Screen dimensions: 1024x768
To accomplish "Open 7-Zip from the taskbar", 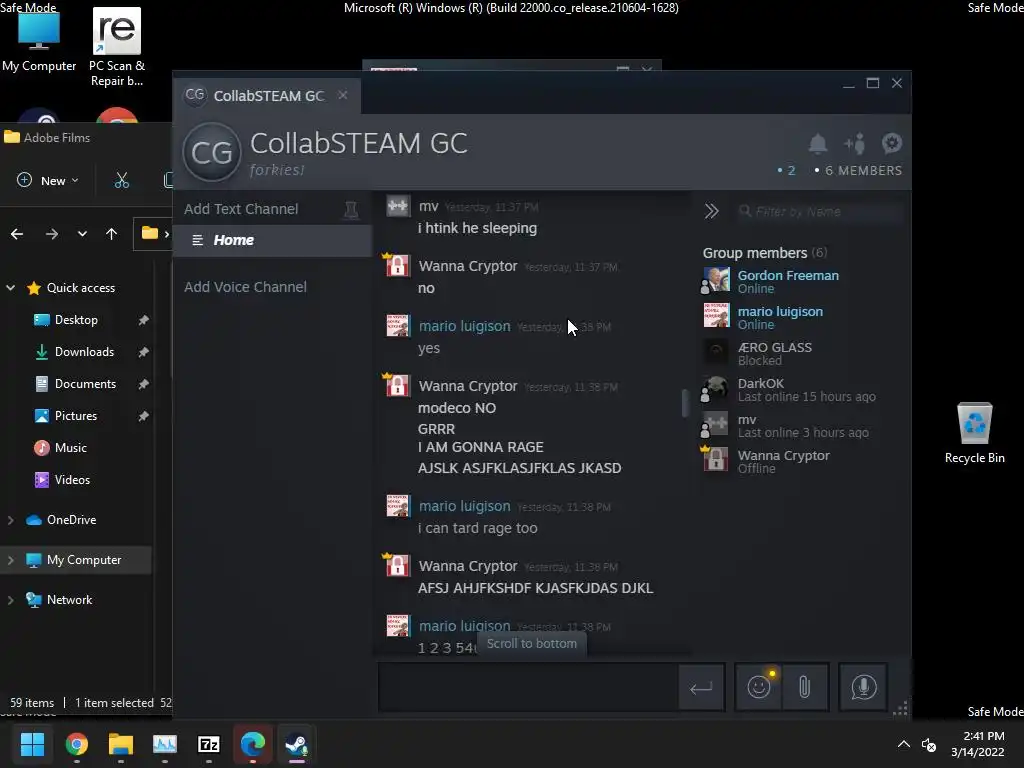I will (x=209, y=744).
